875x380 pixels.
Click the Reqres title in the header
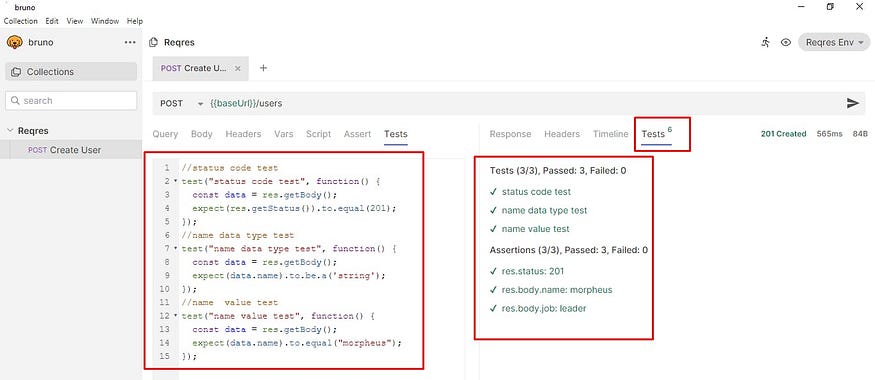pos(179,42)
